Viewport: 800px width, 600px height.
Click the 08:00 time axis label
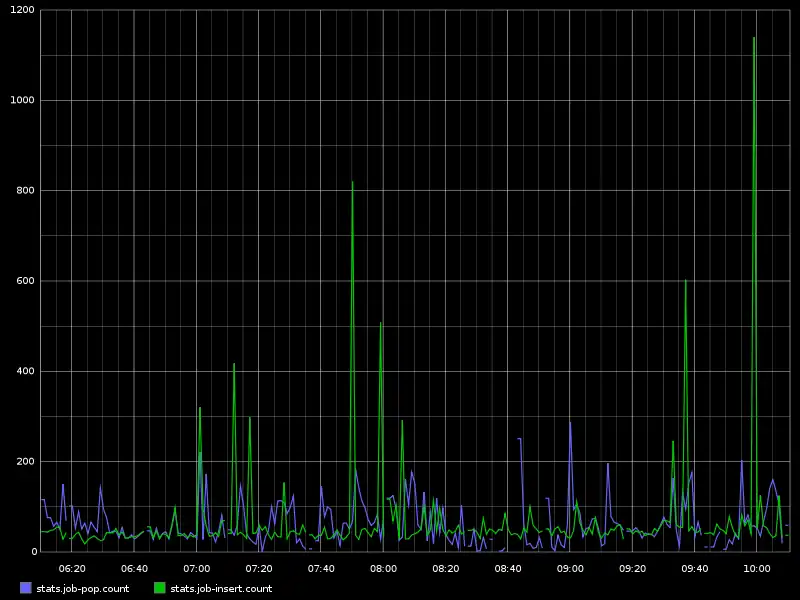click(x=383, y=568)
